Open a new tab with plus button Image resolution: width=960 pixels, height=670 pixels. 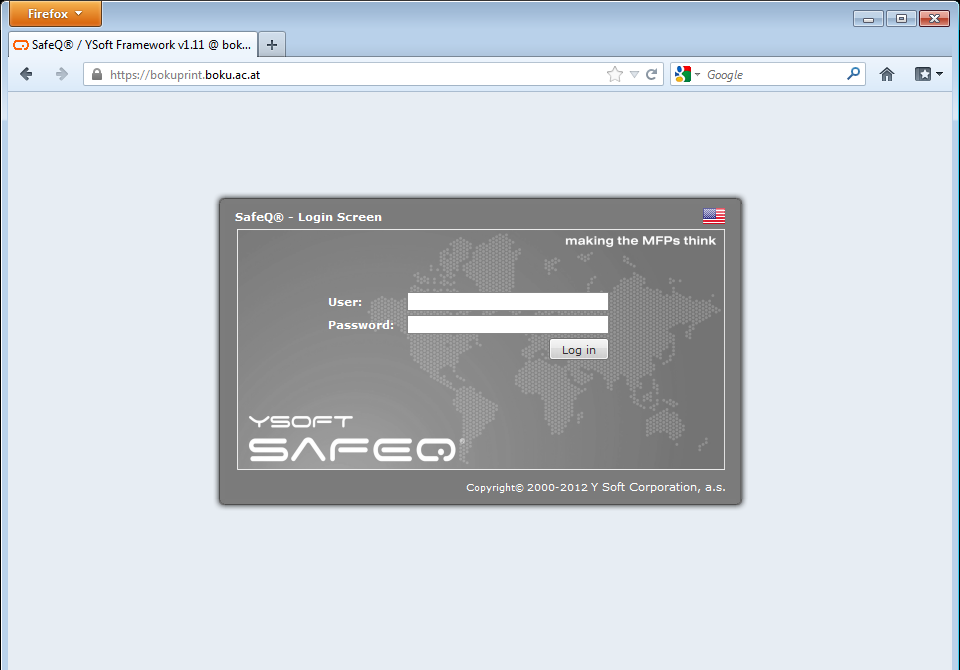point(272,45)
